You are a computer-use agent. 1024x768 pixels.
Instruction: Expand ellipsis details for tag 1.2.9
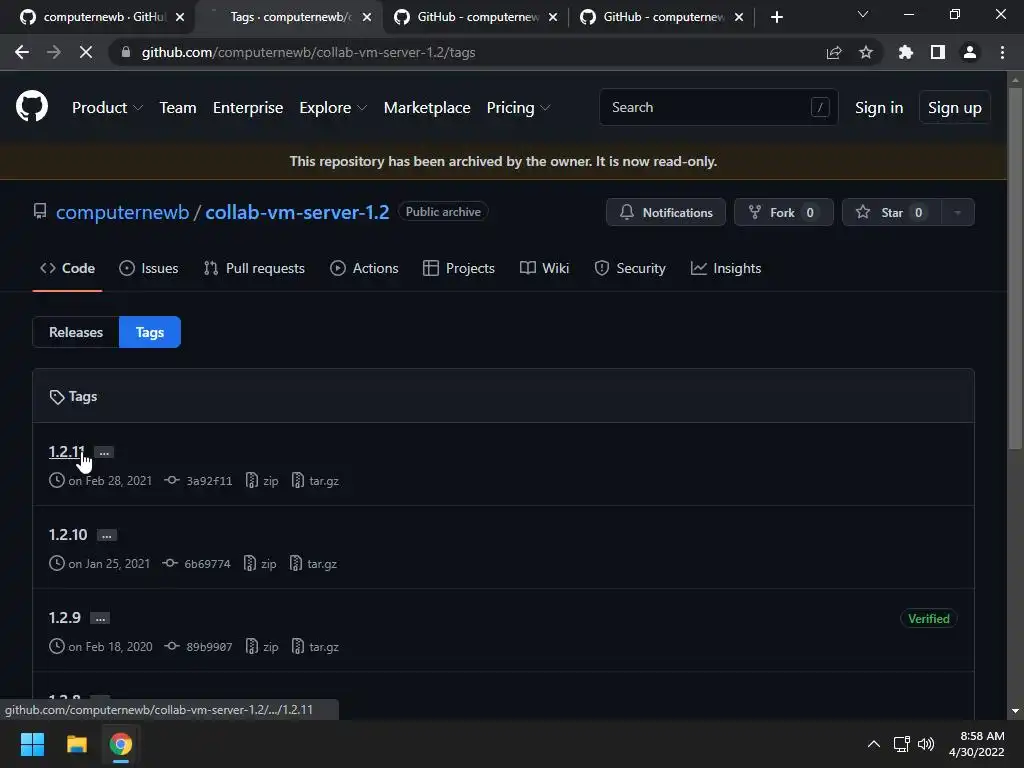click(x=100, y=618)
